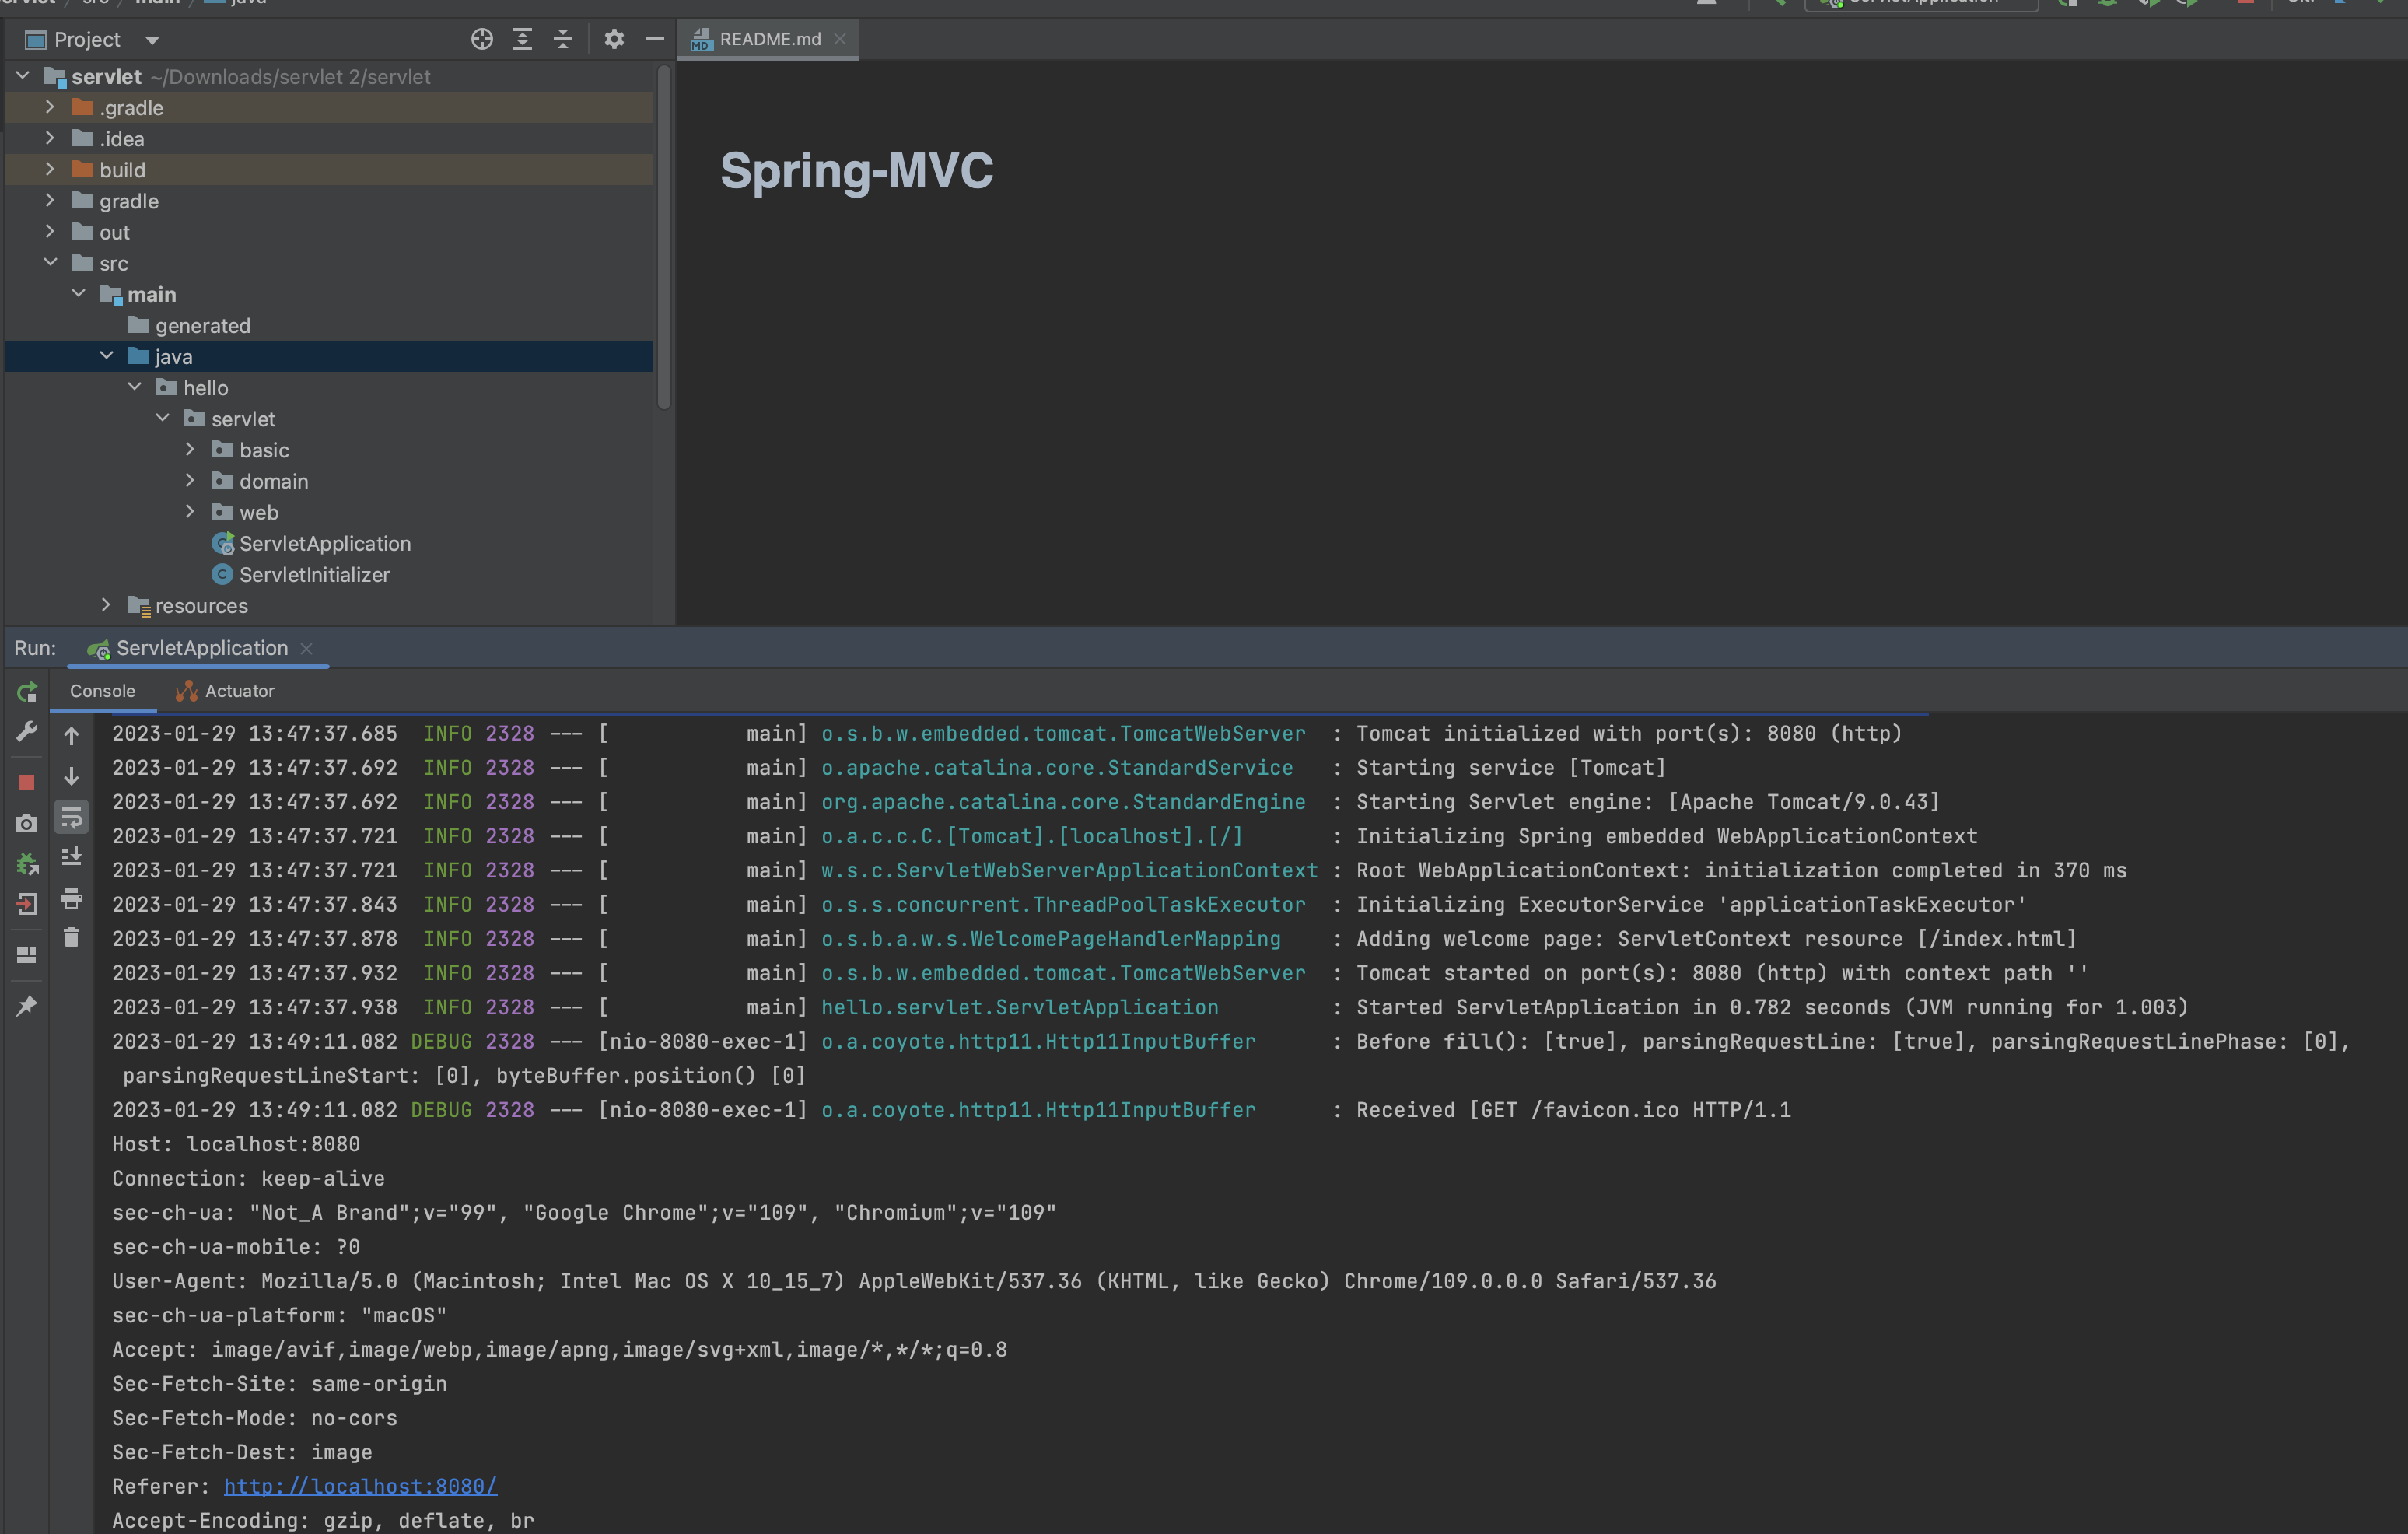This screenshot has width=2408, height=1534.
Task: Stop the running ServletApplication process
Action: tap(27, 782)
